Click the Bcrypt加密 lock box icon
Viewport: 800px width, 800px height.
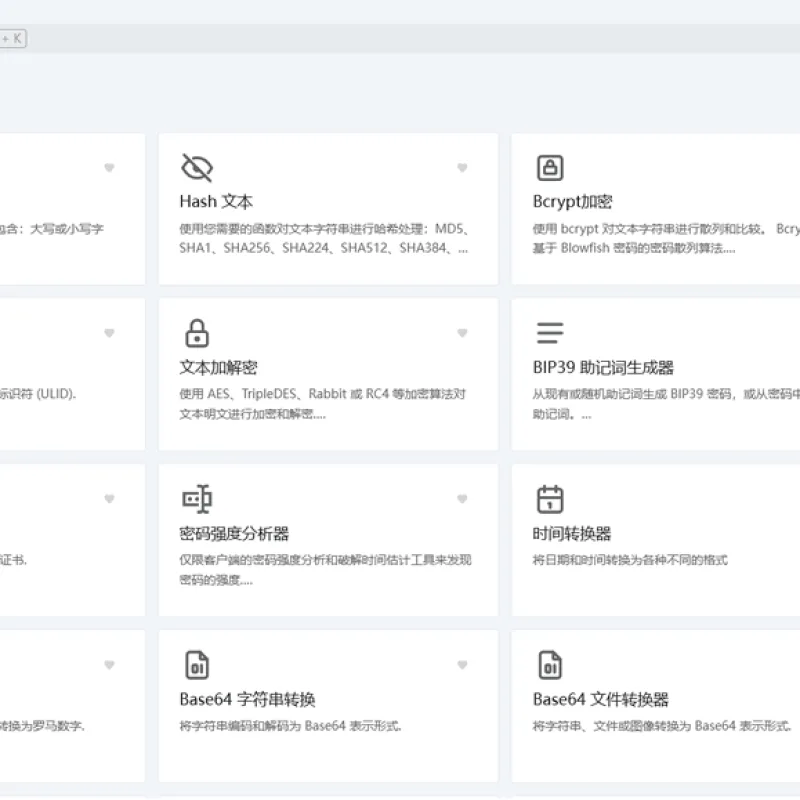point(550,168)
